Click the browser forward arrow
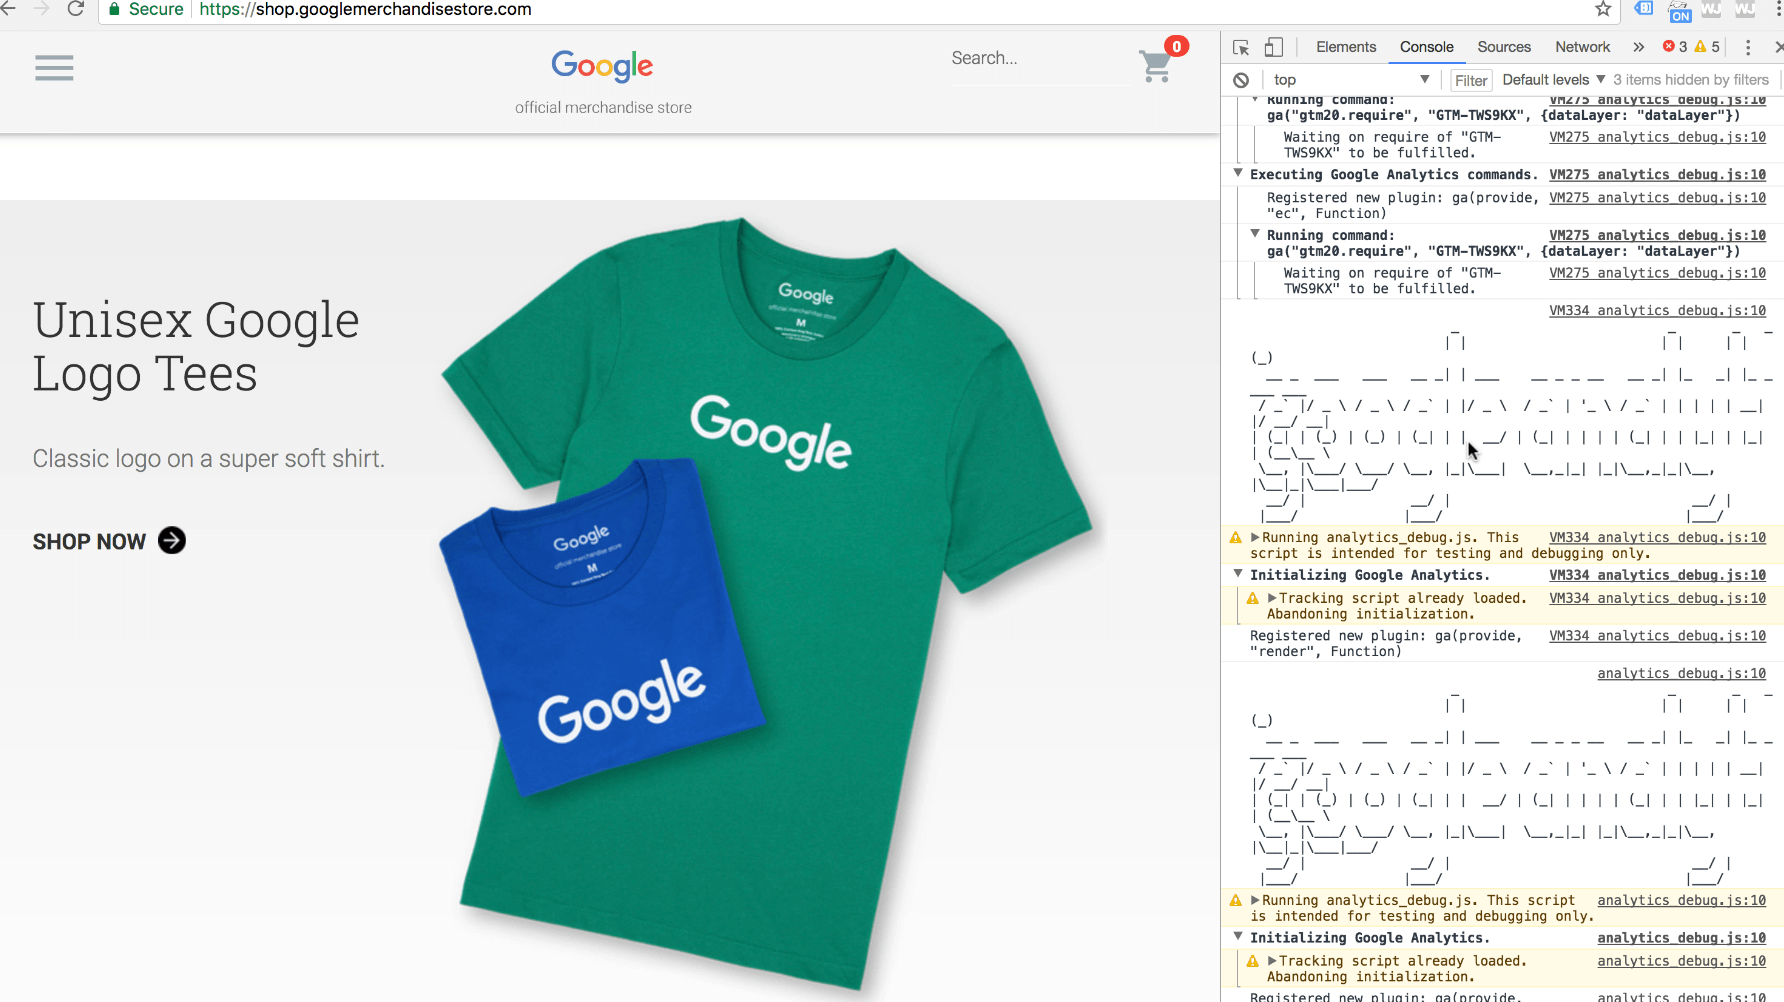Screen dimensions: 1784x1002 [x=41, y=9]
